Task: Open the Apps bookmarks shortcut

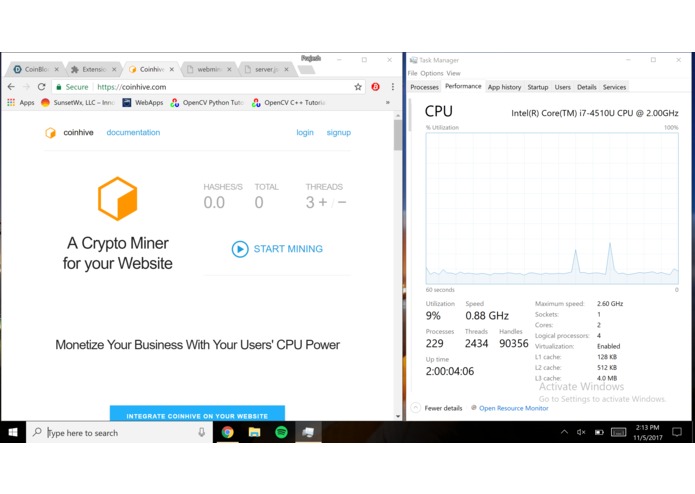Action: tap(21, 102)
